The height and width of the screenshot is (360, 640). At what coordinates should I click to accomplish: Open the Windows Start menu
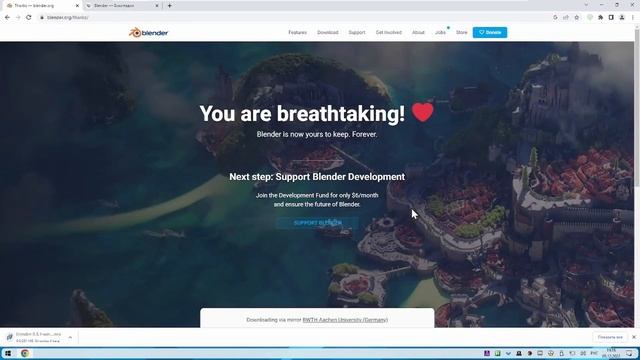coord(7,353)
